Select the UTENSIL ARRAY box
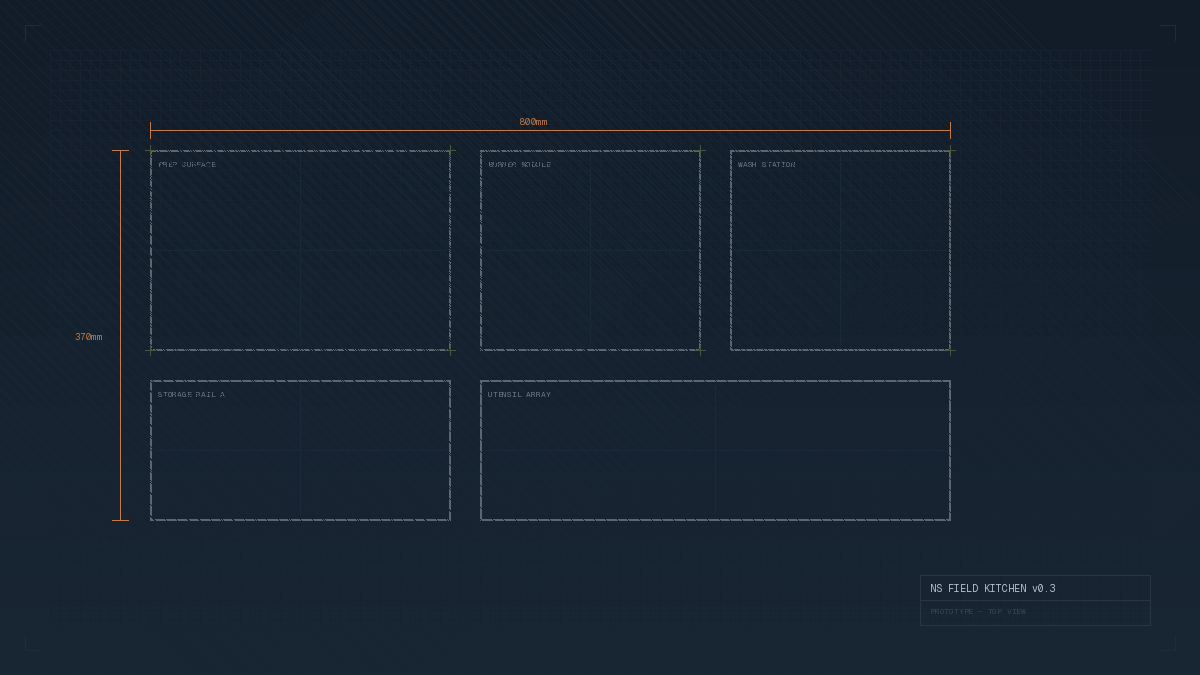 point(715,450)
